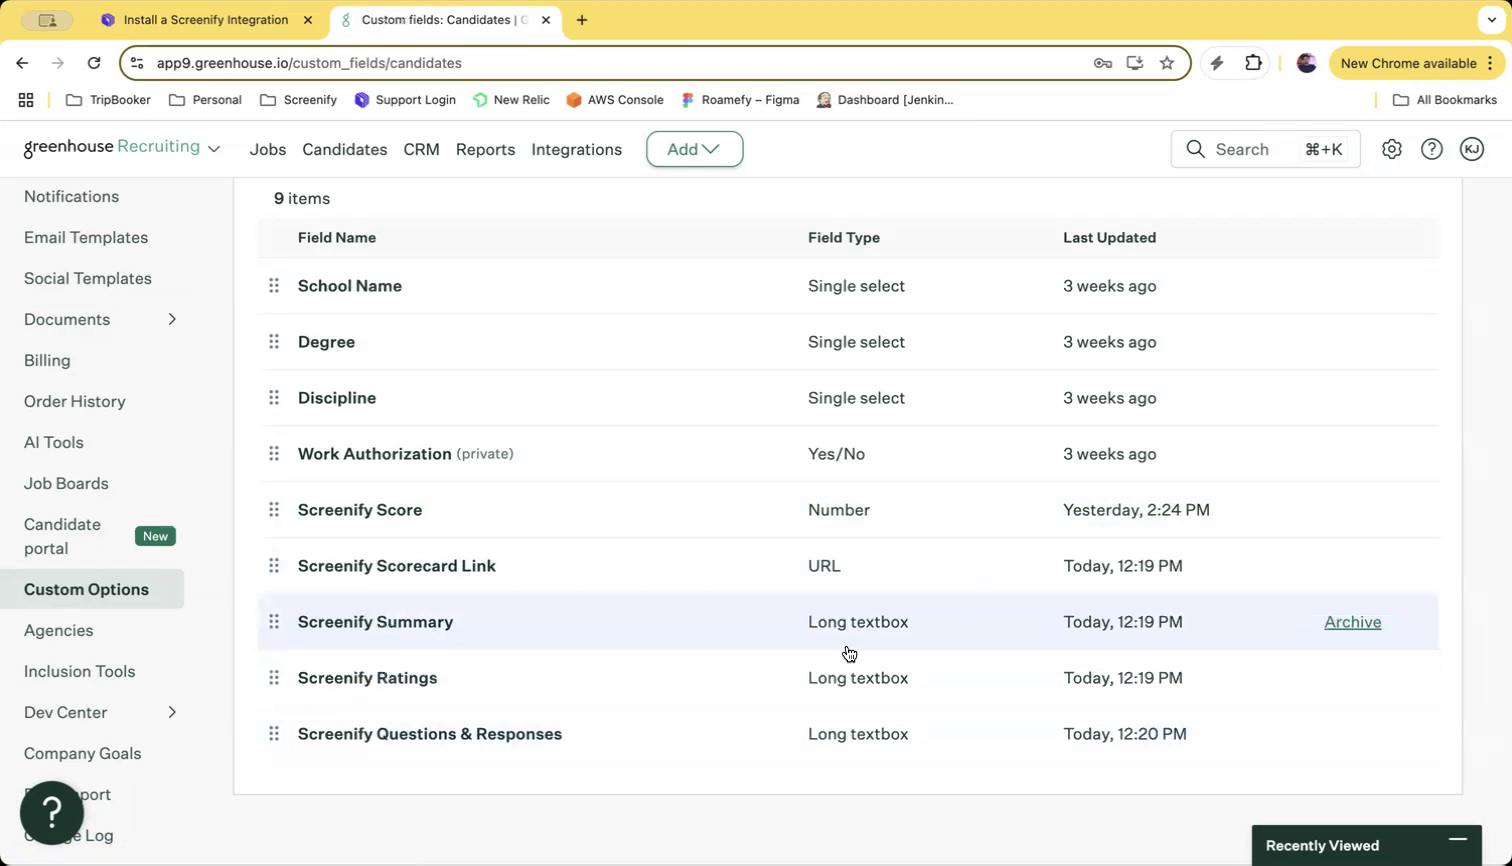Click the "Yesterday, 2:24 PM" cell
This screenshot has height=866, width=1512.
[x=1136, y=510]
